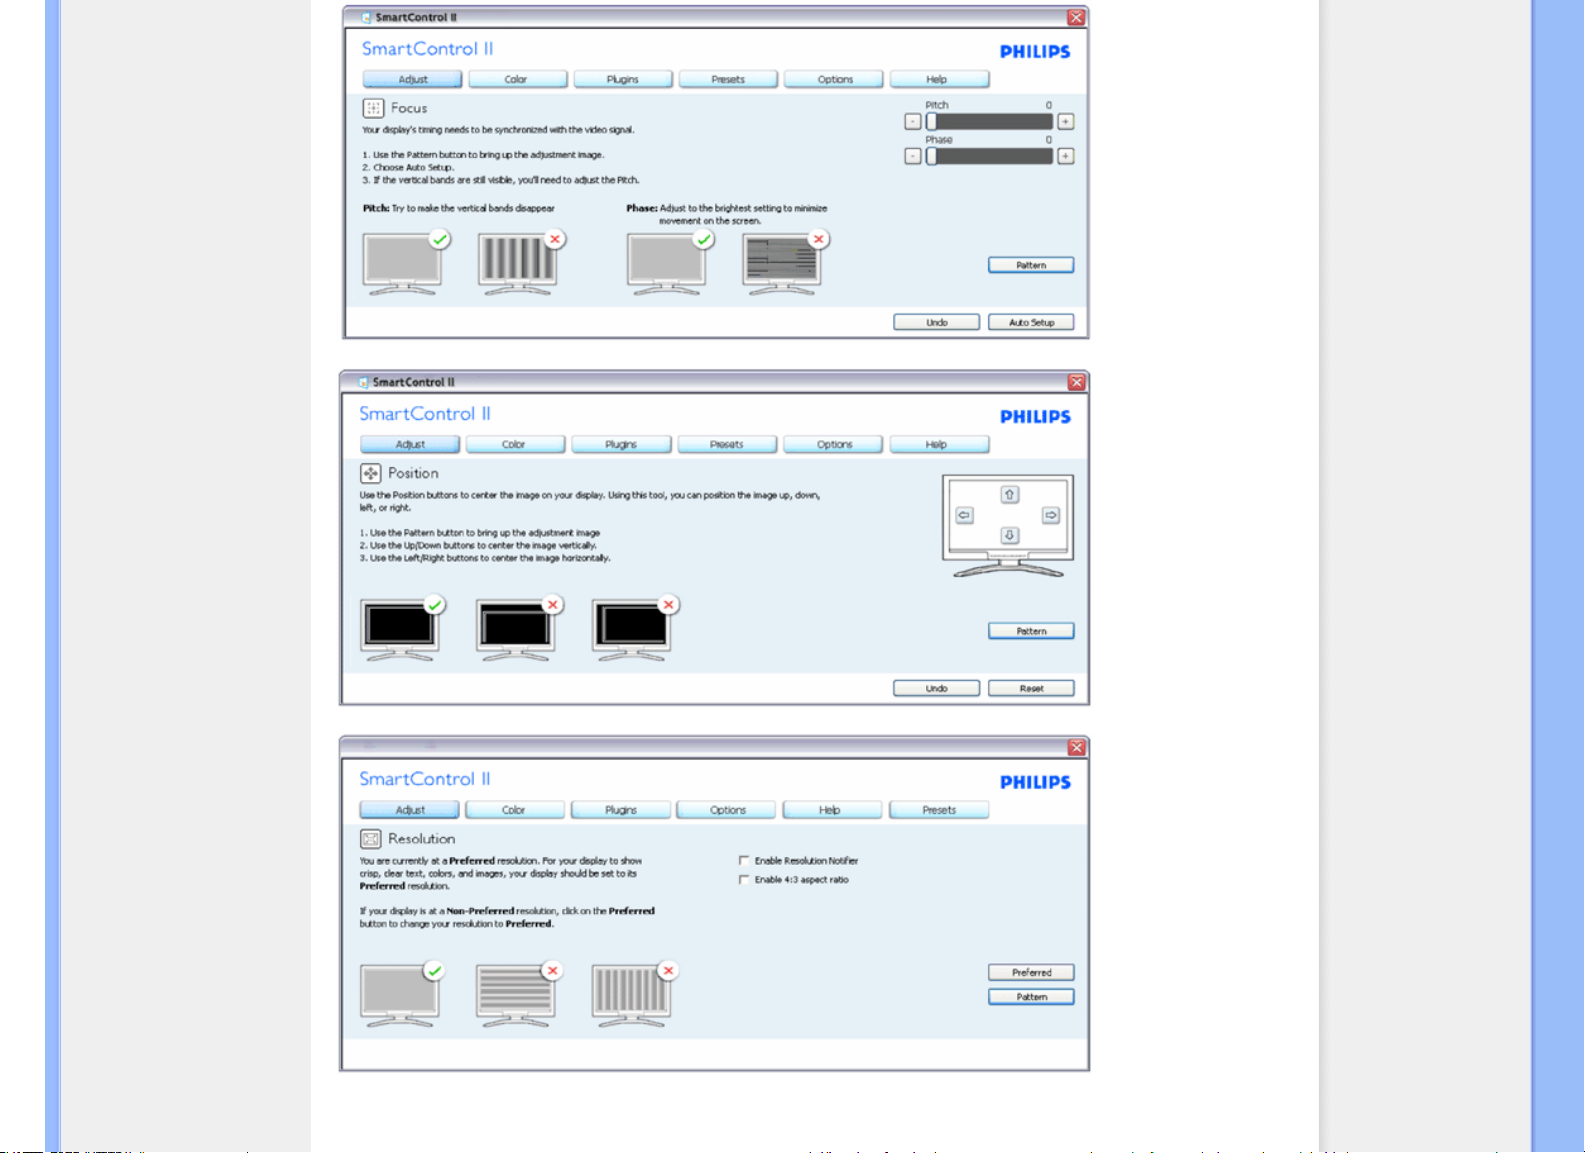Click Undo button in Focus window
The width and height of the screenshot is (1585, 1153).
[x=936, y=322]
